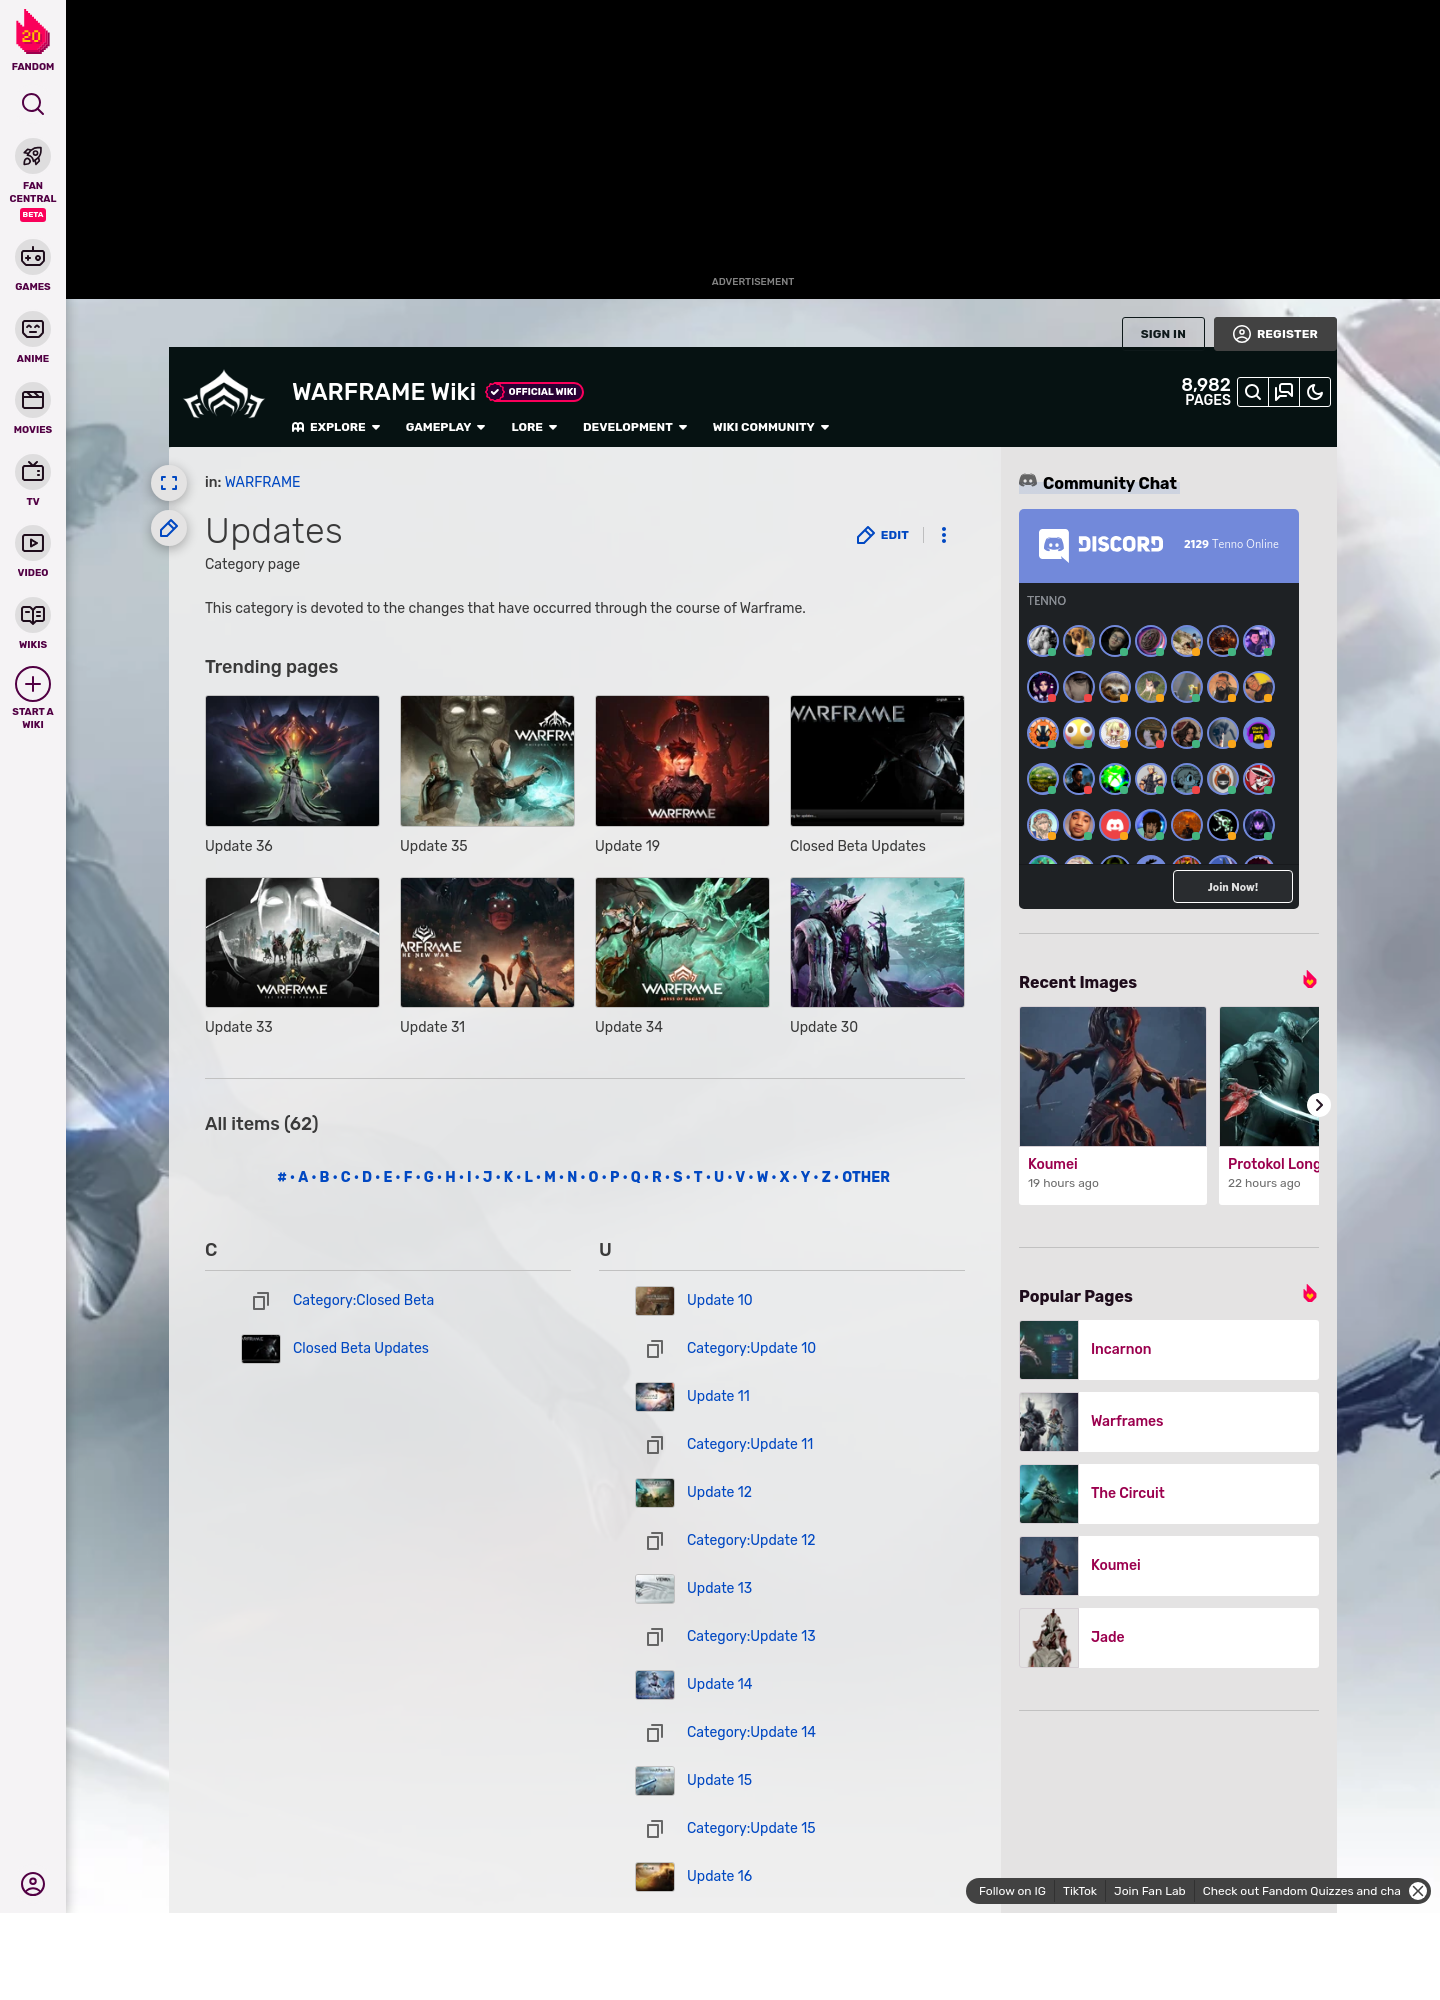Viewport: 1440px width, 2000px height.
Task: Open Warframes popular page
Action: tap(1169, 1422)
